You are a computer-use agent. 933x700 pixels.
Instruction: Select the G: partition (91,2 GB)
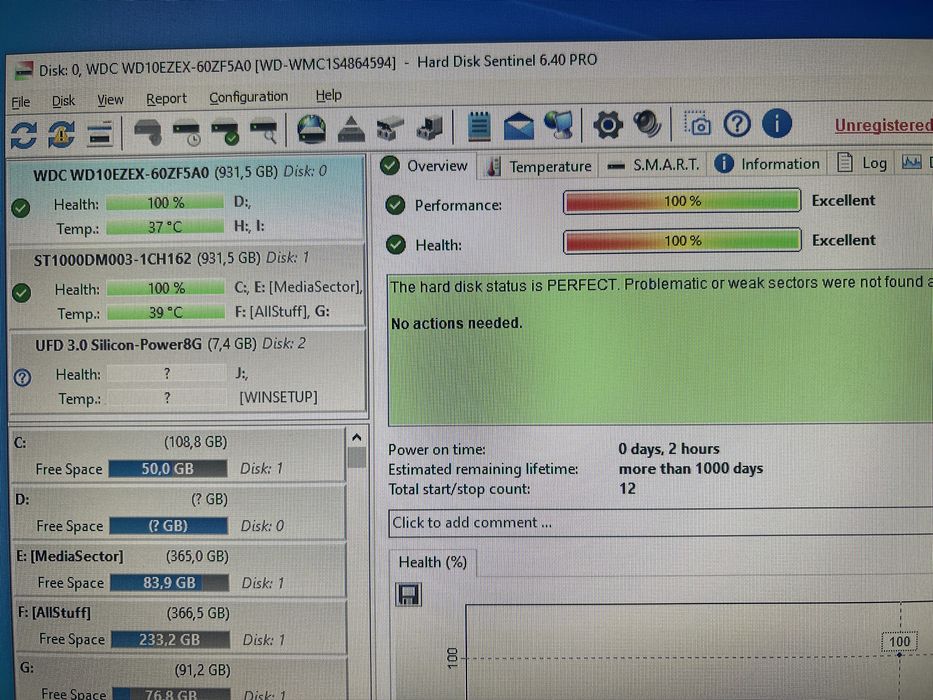(183, 679)
